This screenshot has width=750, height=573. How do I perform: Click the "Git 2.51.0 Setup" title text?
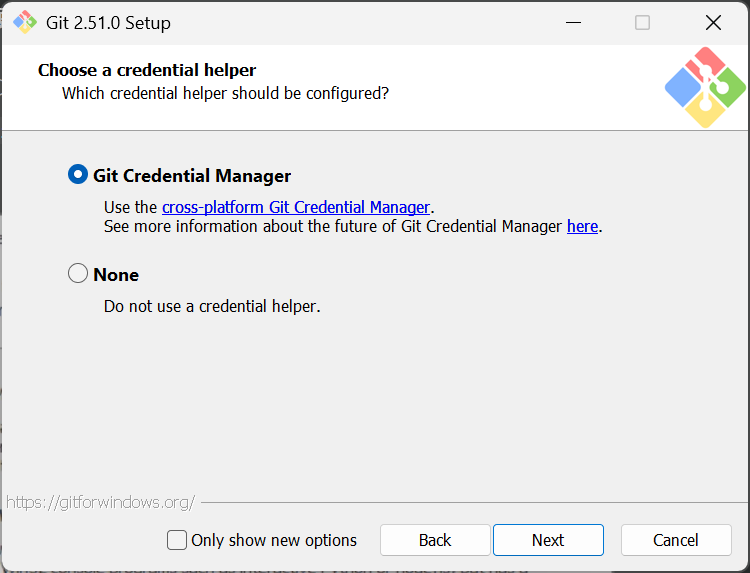pyautogui.click(x=108, y=22)
